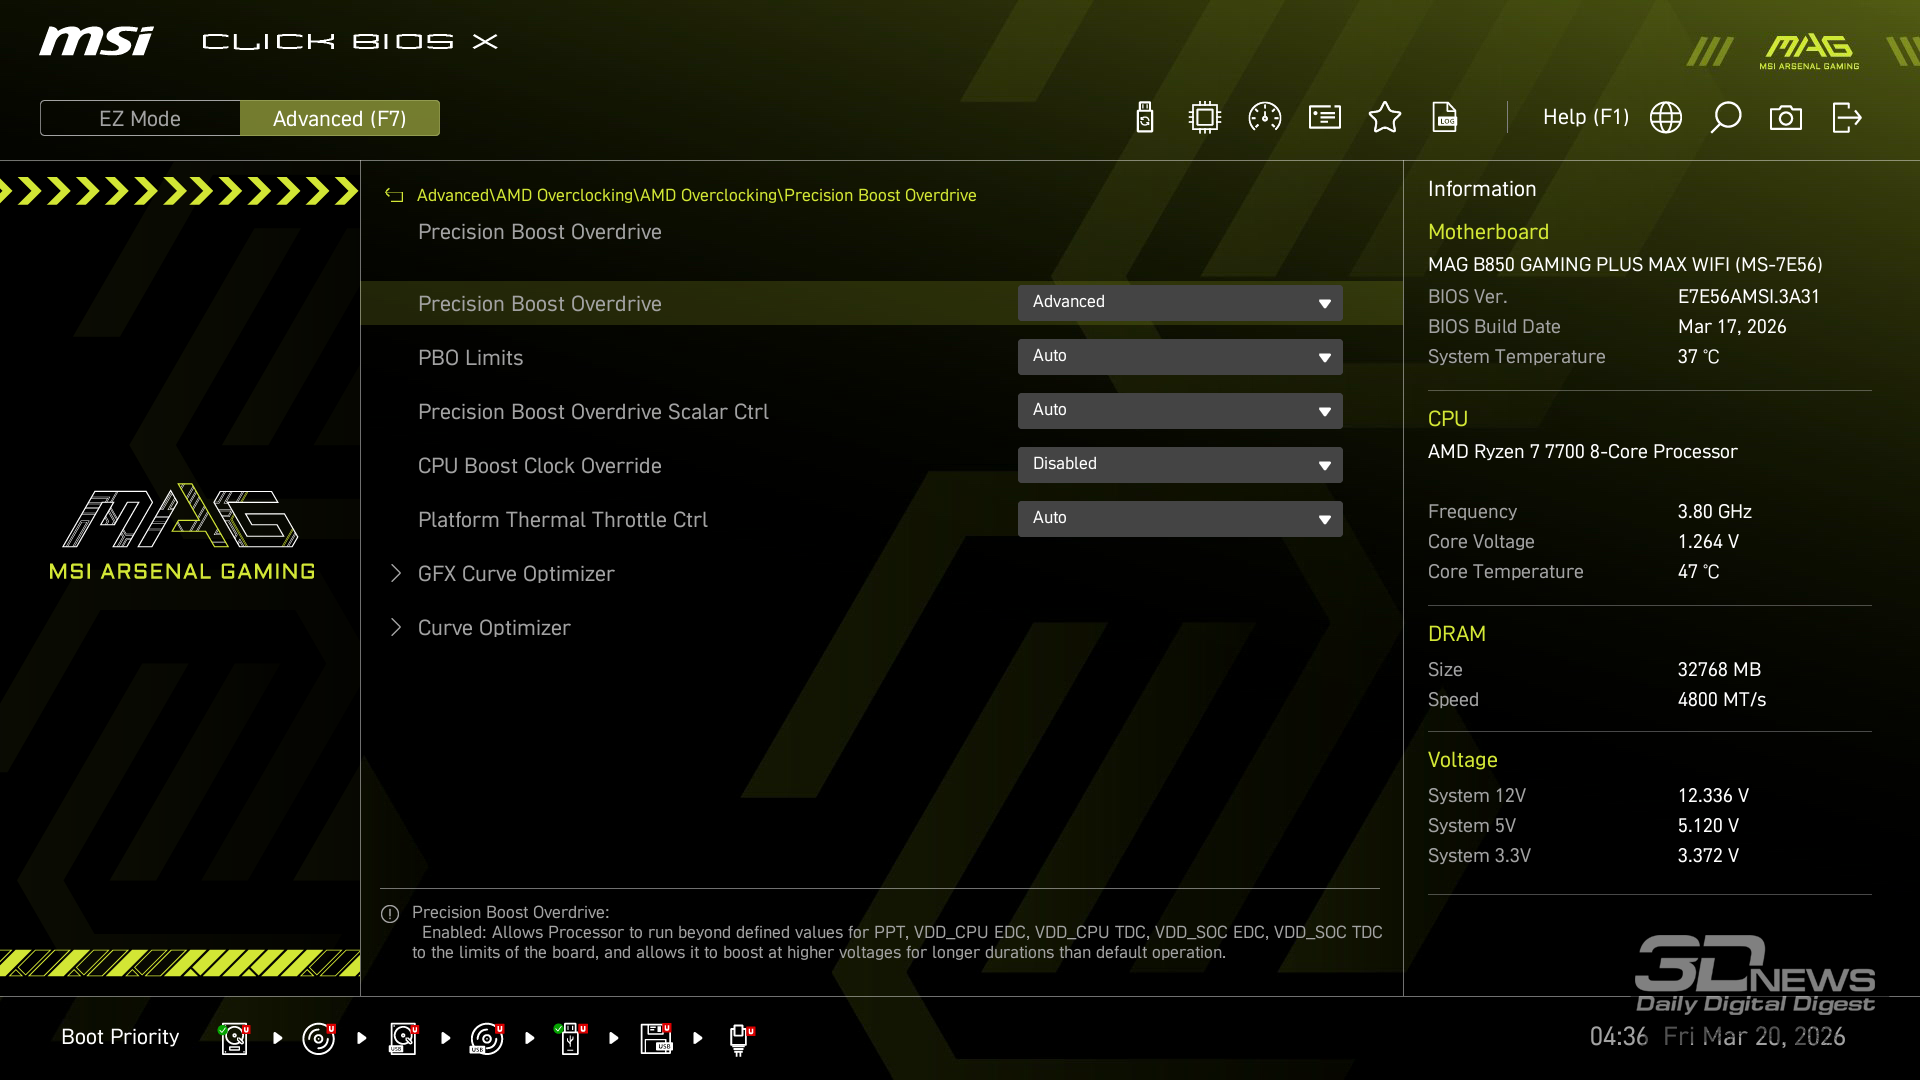Viewport: 1920px width, 1080px height.
Task: Click the star favorites icon
Action: 1385,118
